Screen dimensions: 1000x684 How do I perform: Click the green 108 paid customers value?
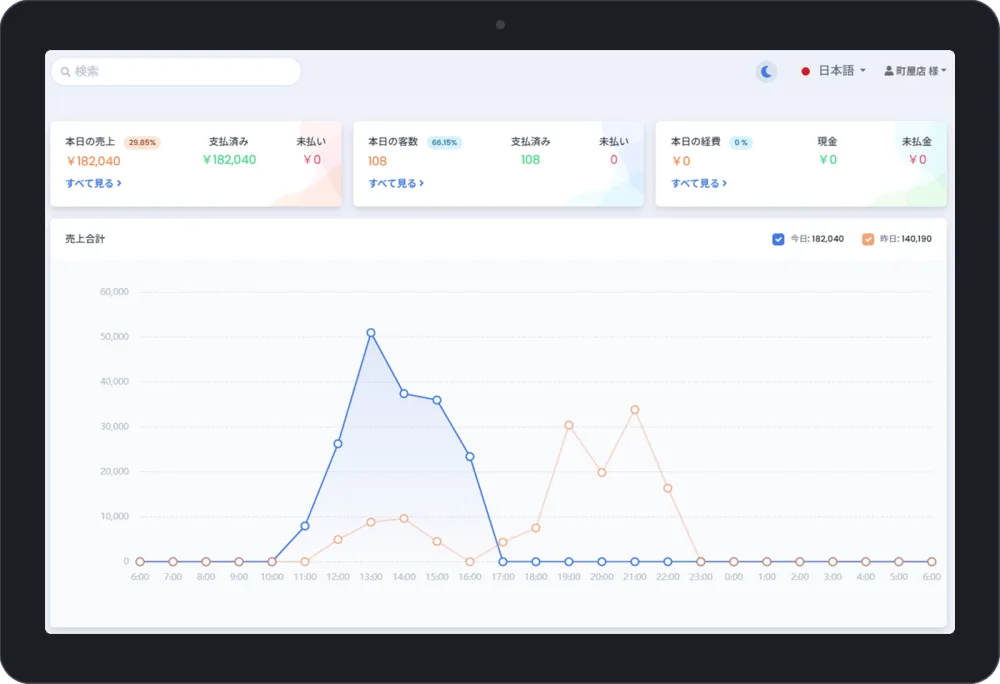coord(531,160)
